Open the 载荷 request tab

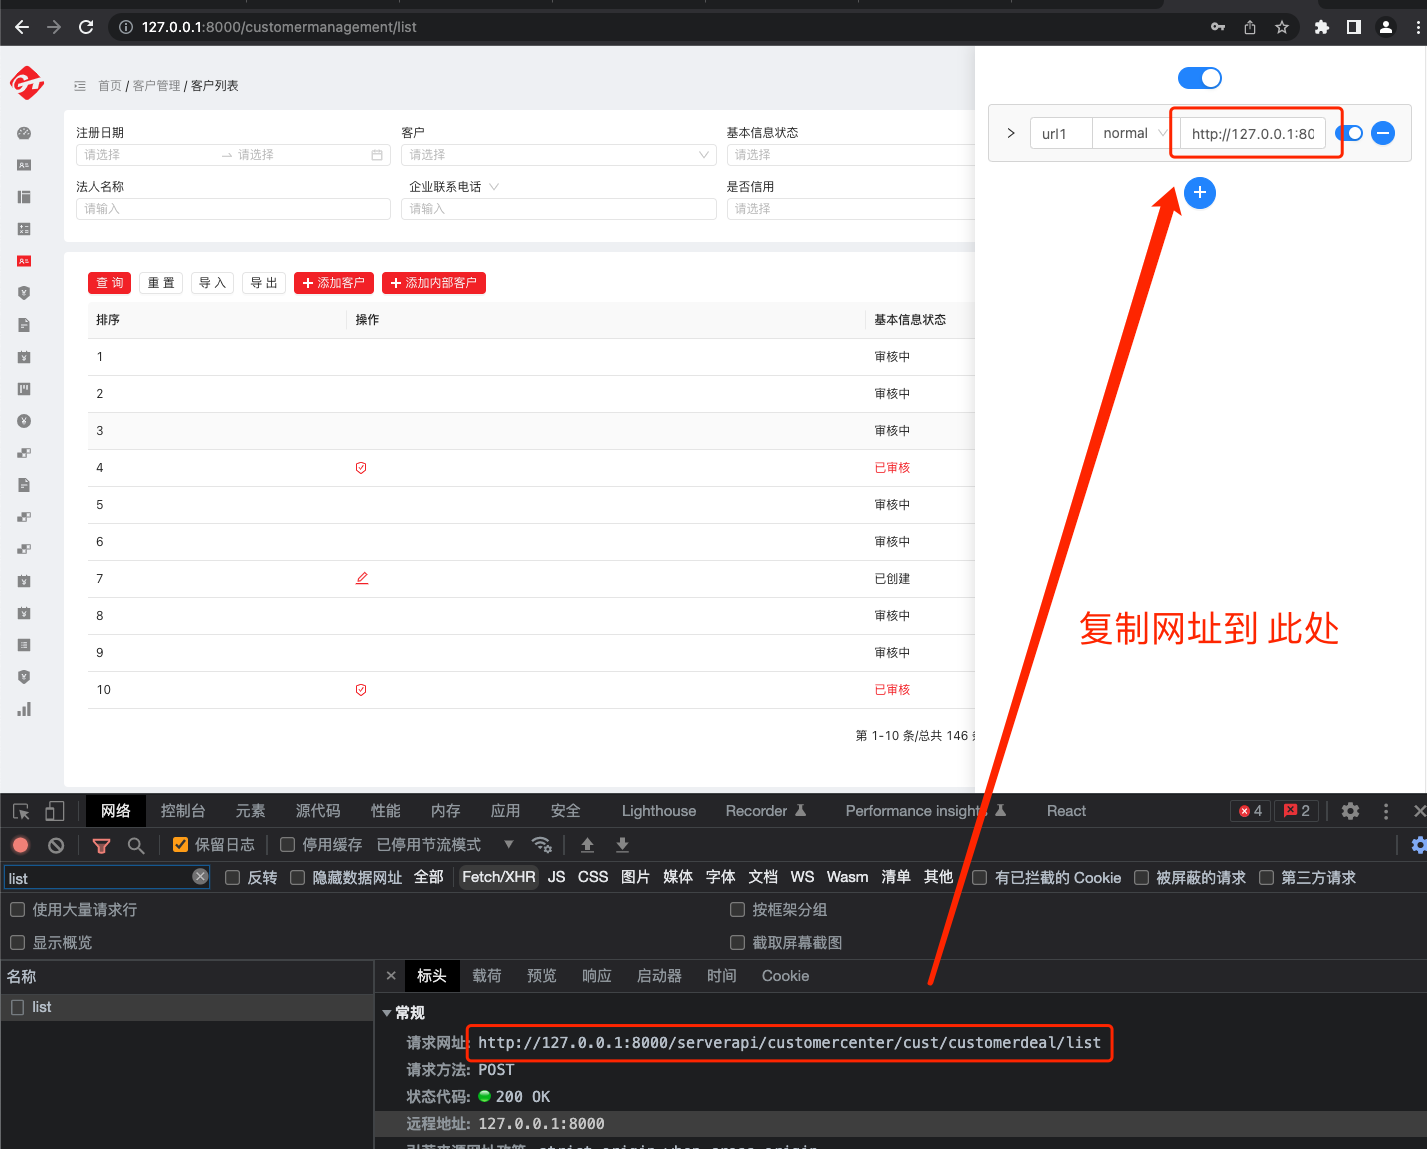click(x=487, y=976)
